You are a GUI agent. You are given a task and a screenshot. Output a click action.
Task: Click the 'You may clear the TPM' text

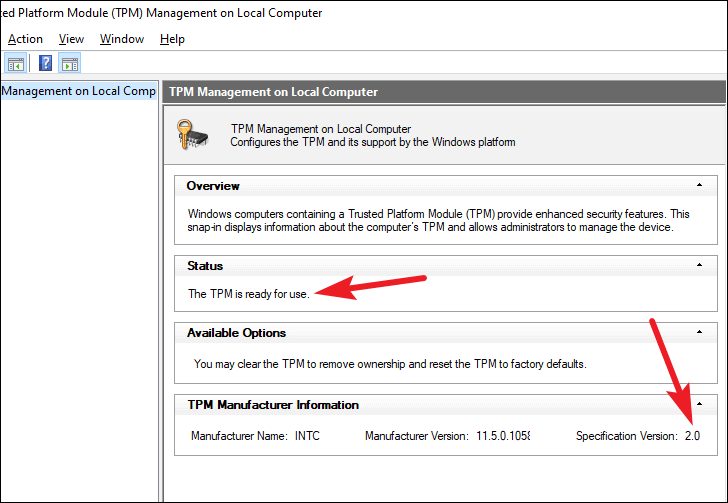pos(390,364)
